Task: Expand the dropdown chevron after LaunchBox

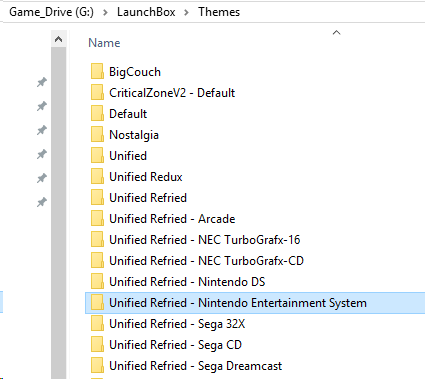Action: pyautogui.click(x=186, y=12)
